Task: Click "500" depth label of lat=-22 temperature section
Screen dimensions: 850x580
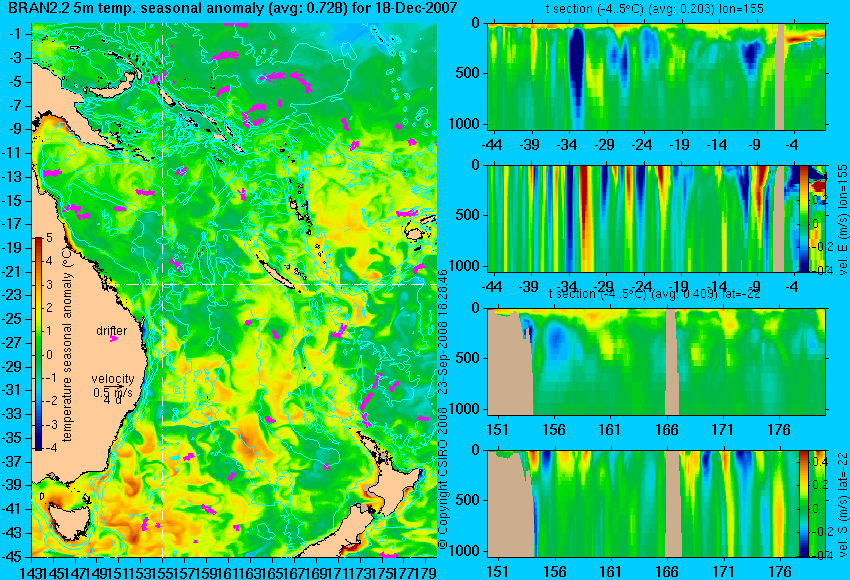Action: [469, 358]
